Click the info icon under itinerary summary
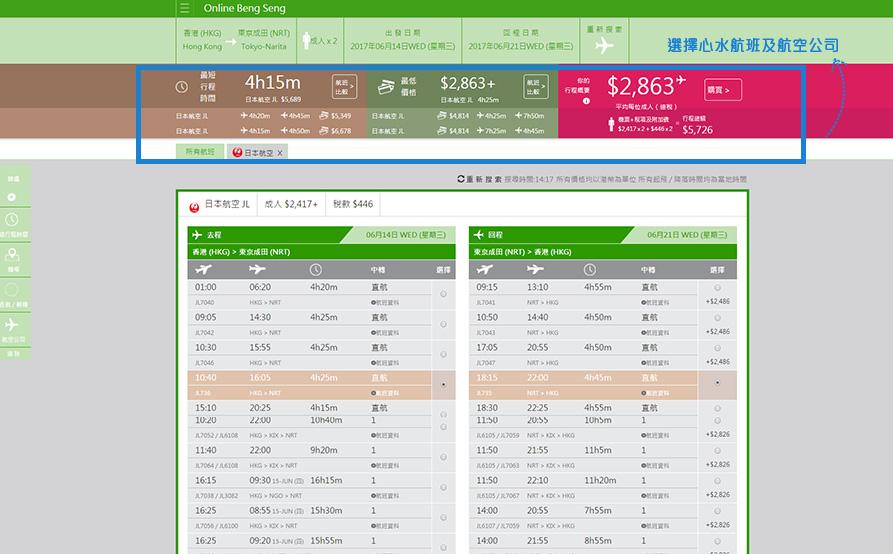 click(x=586, y=101)
